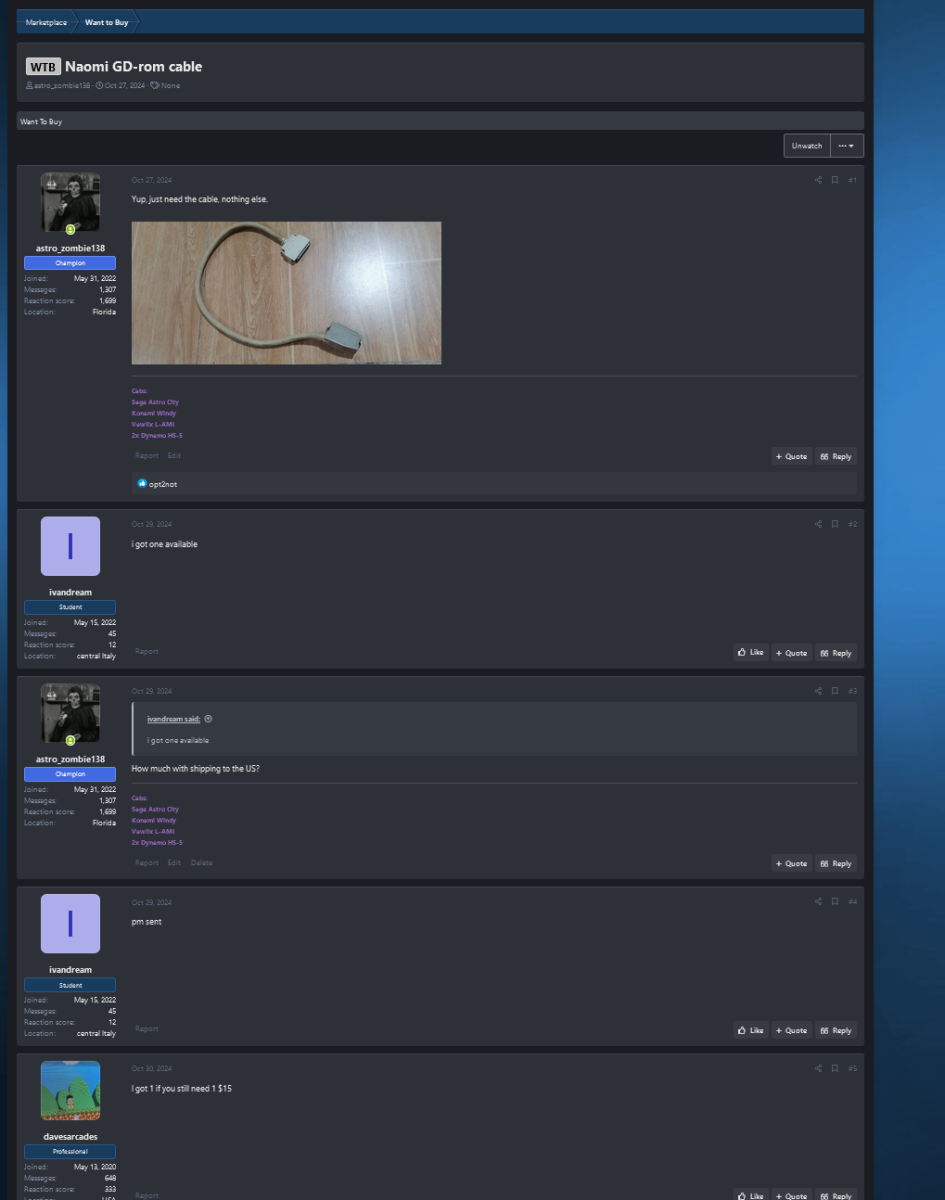Viewport: 945px width, 1200px height.
Task: Enlarge the attached cable photo in post #1
Action: coord(286,293)
